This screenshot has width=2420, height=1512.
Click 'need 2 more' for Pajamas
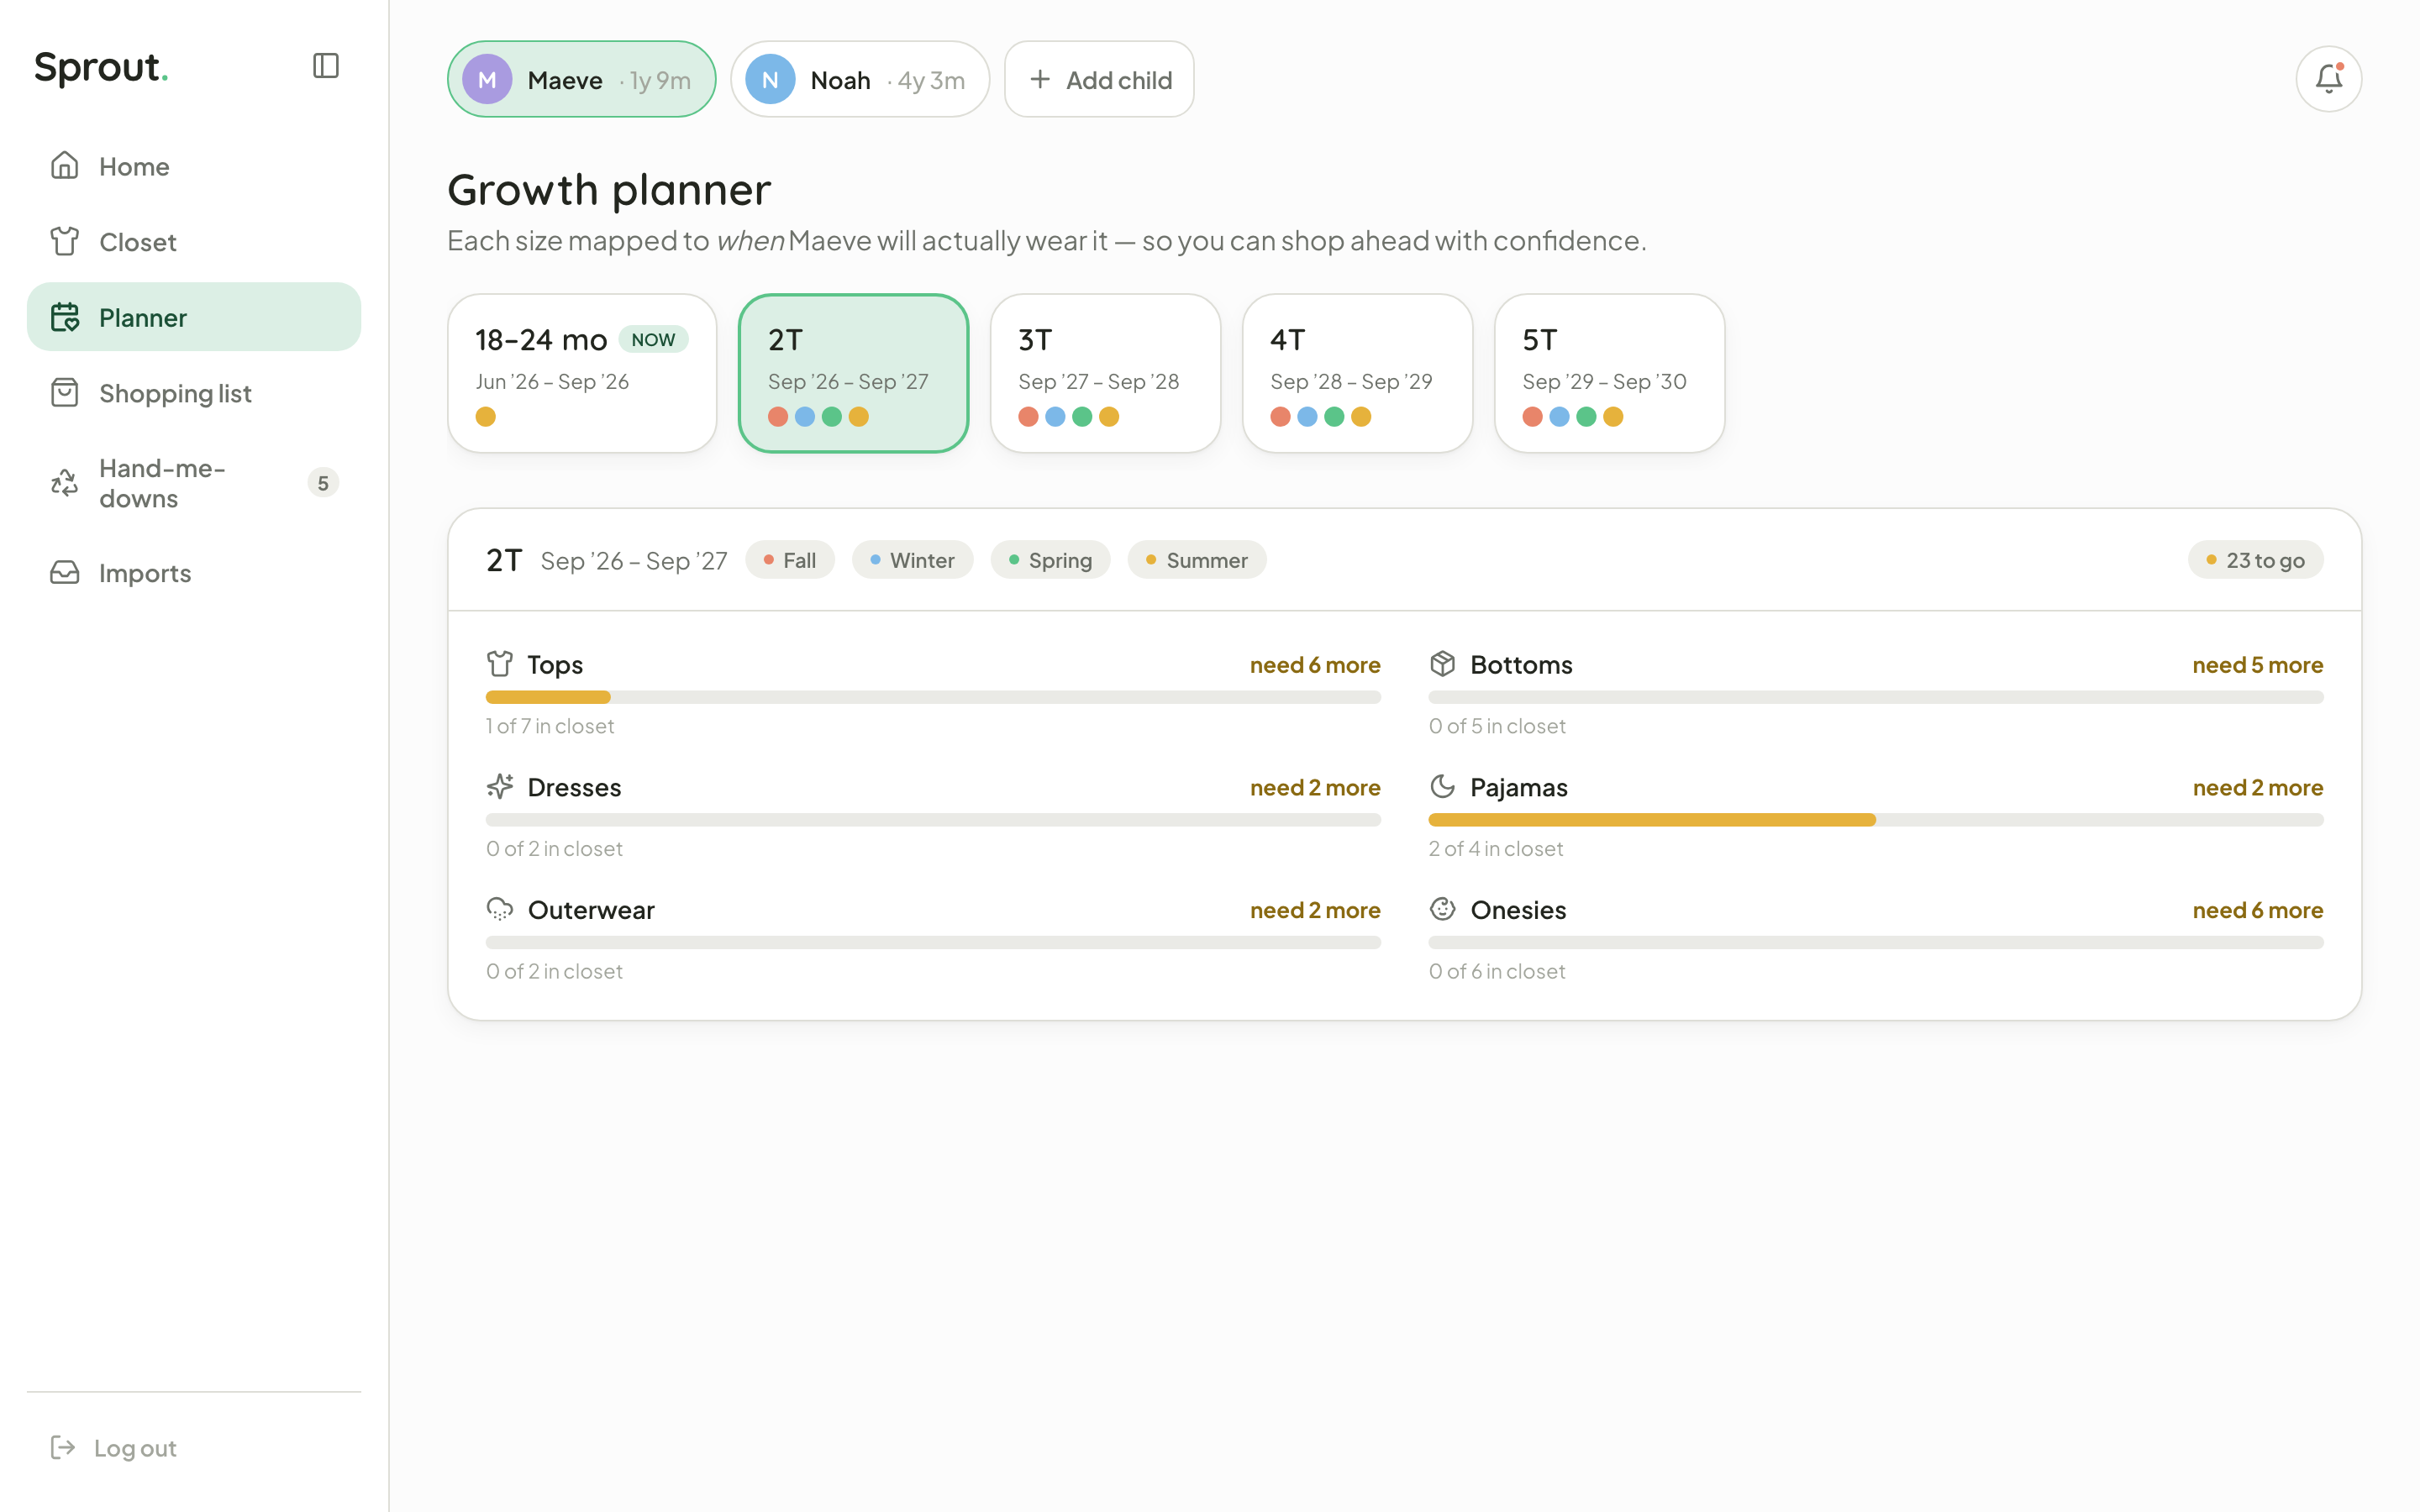[x=2257, y=788]
